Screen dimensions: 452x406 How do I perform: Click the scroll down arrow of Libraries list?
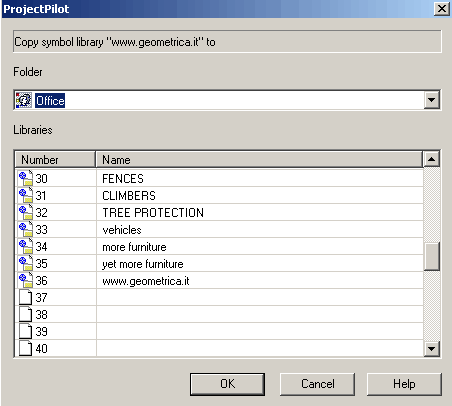click(x=431, y=349)
